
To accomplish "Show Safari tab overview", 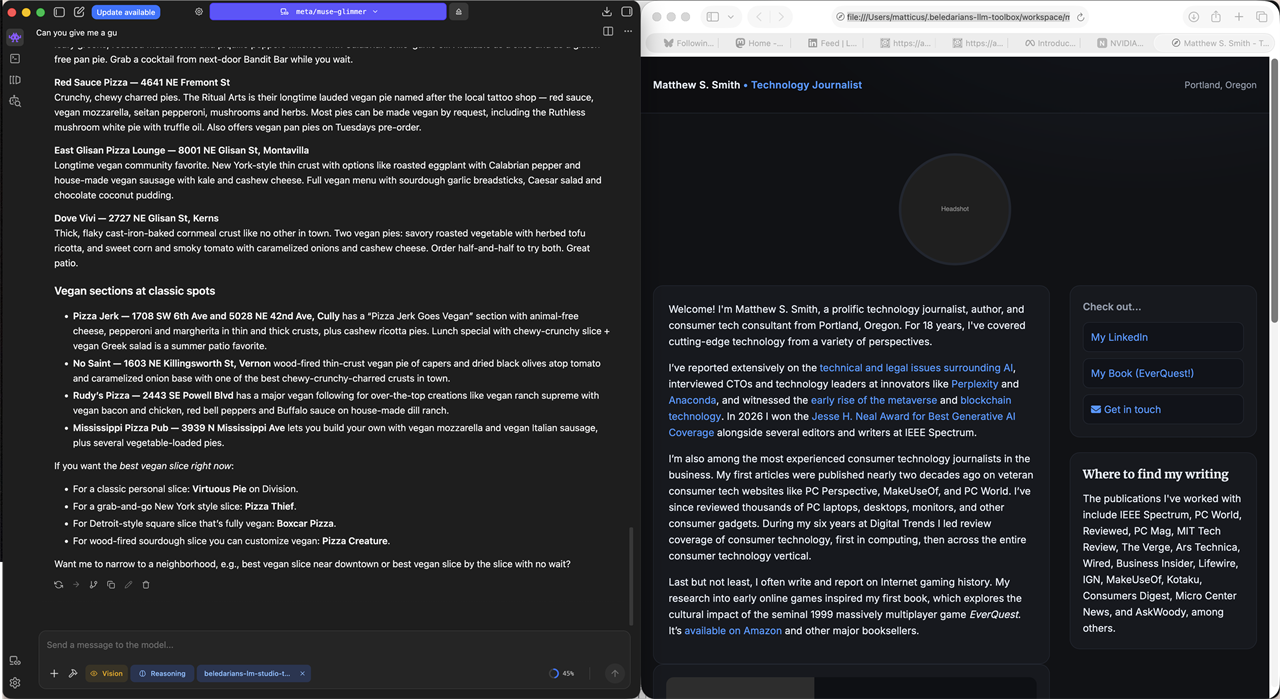I will (x=1262, y=17).
